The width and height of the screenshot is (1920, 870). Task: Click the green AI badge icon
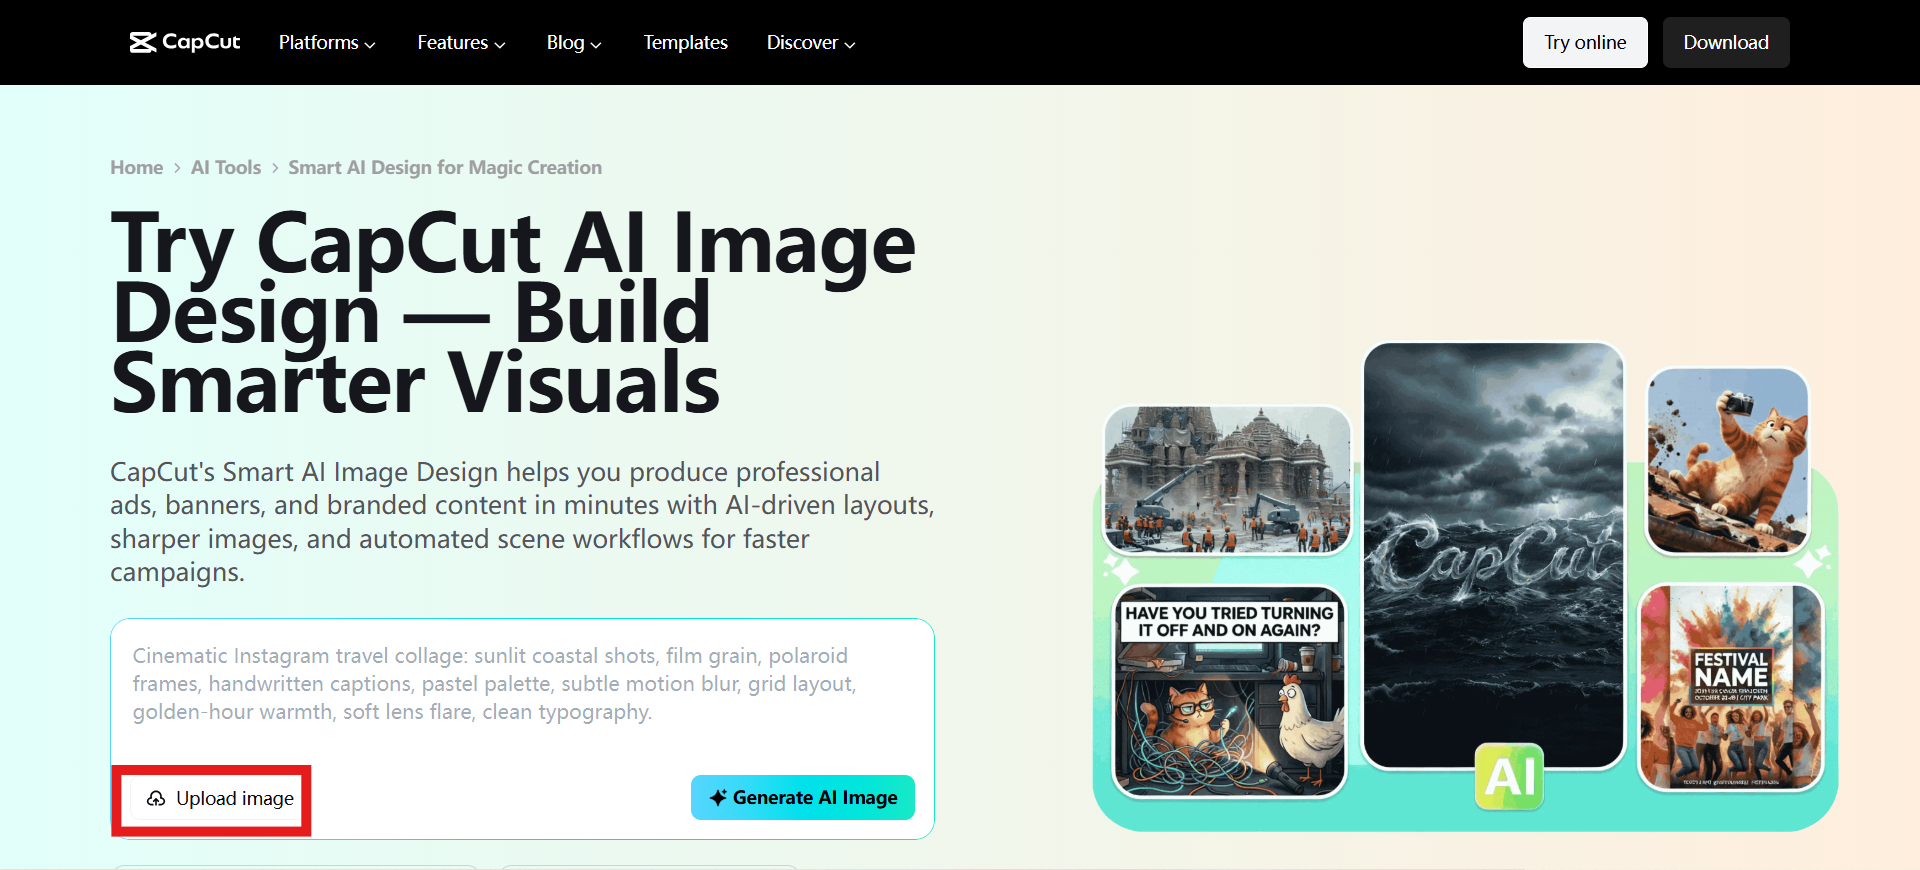click(1509, 776)
